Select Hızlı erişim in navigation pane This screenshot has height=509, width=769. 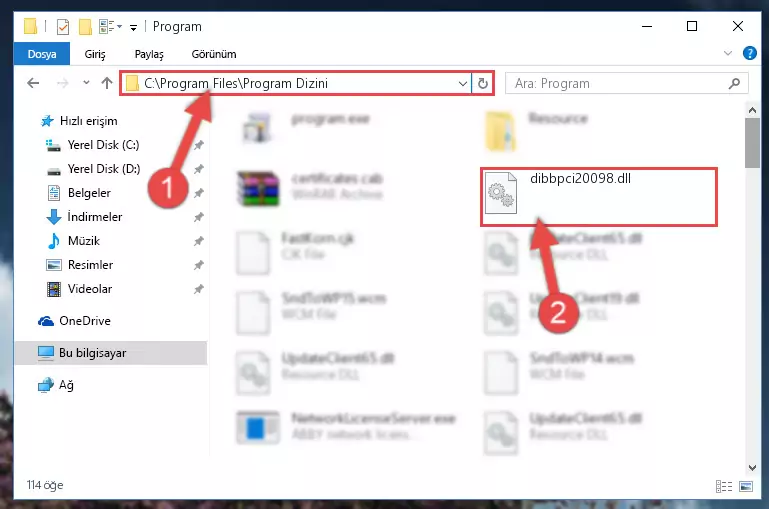[x=88, y=121]
